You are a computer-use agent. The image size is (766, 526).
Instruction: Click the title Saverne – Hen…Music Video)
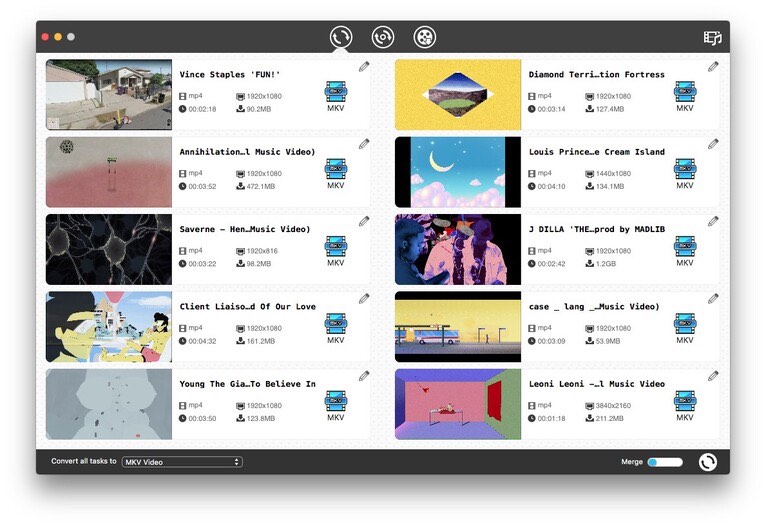(x=245, y=229)
